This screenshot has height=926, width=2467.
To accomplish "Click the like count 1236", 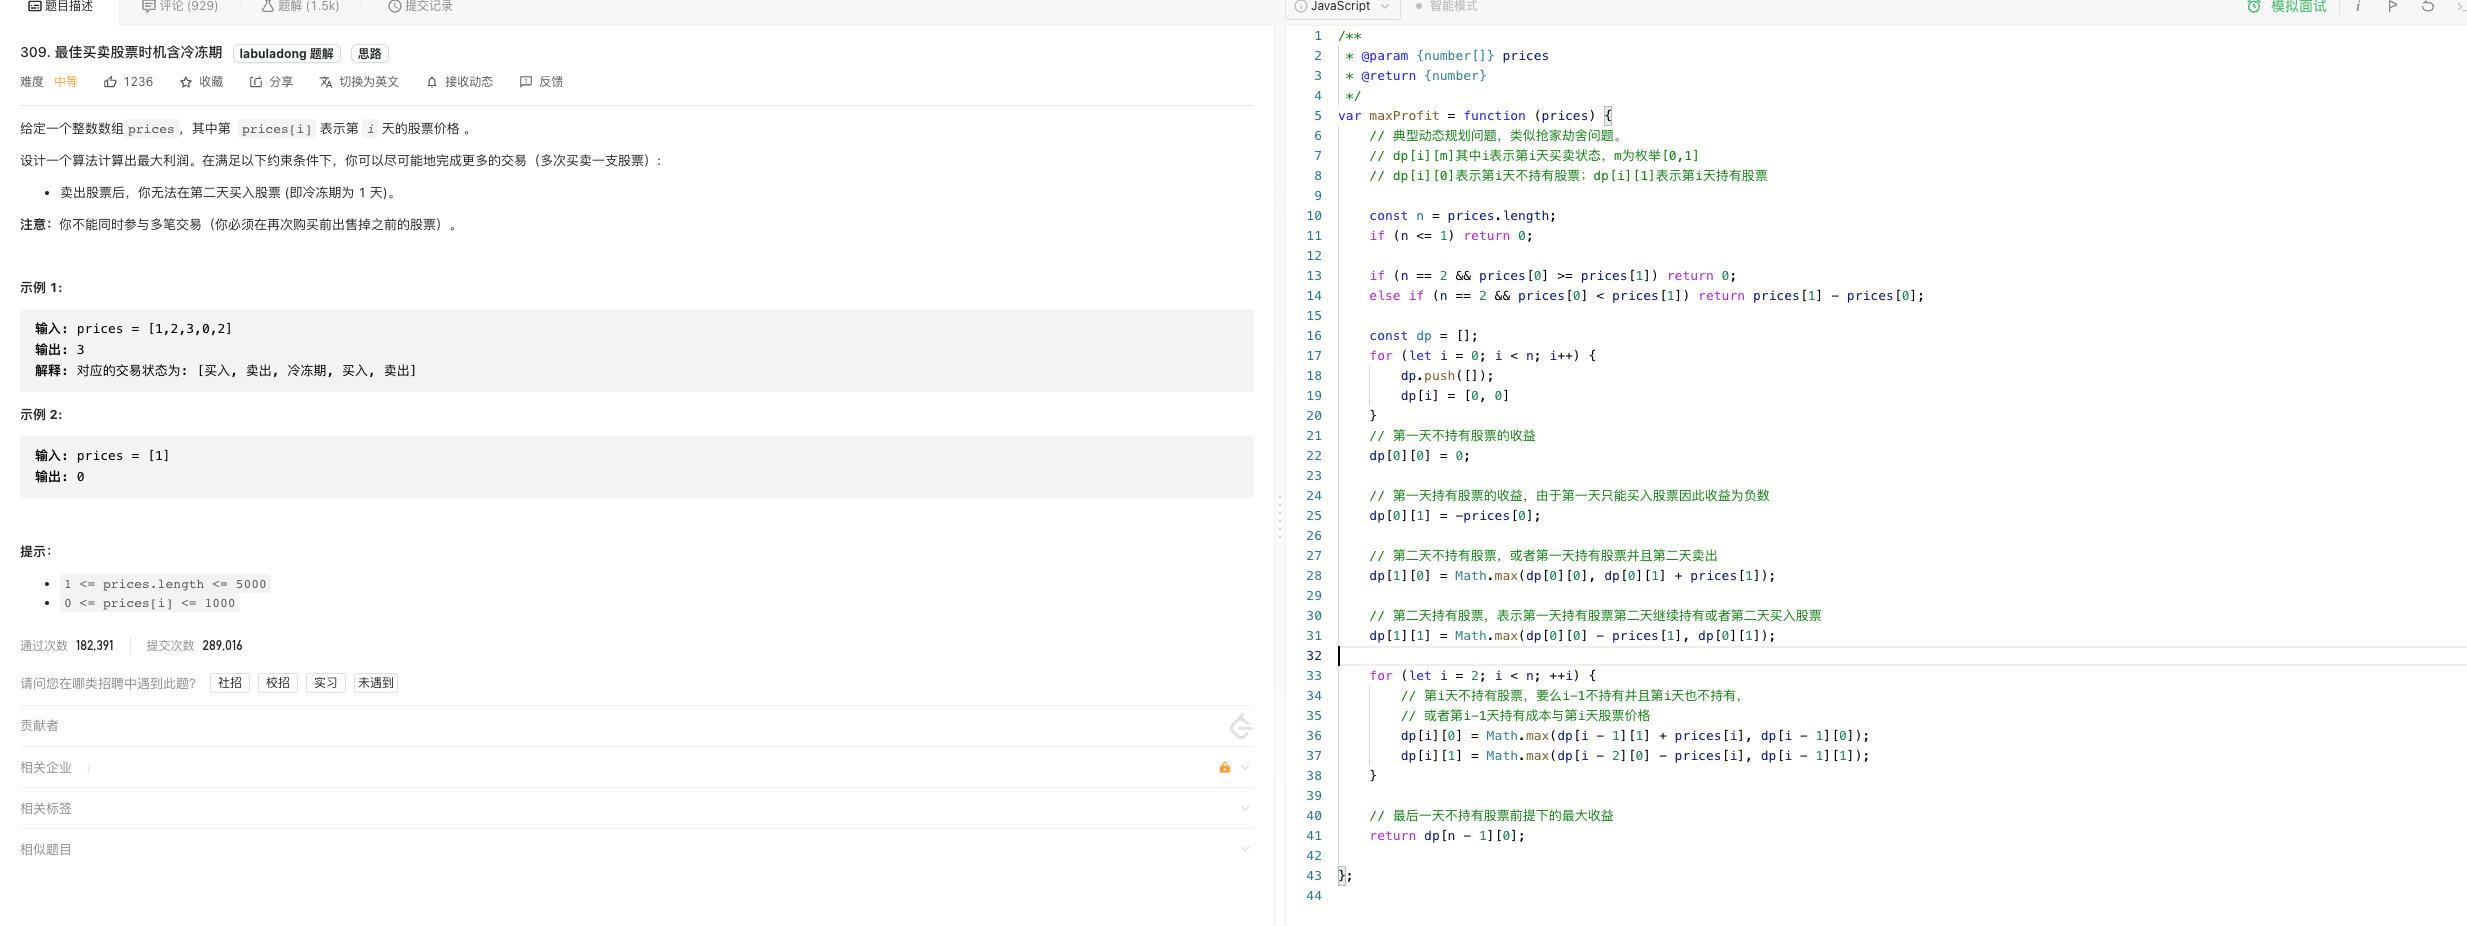I will click(x=138, y=82).
